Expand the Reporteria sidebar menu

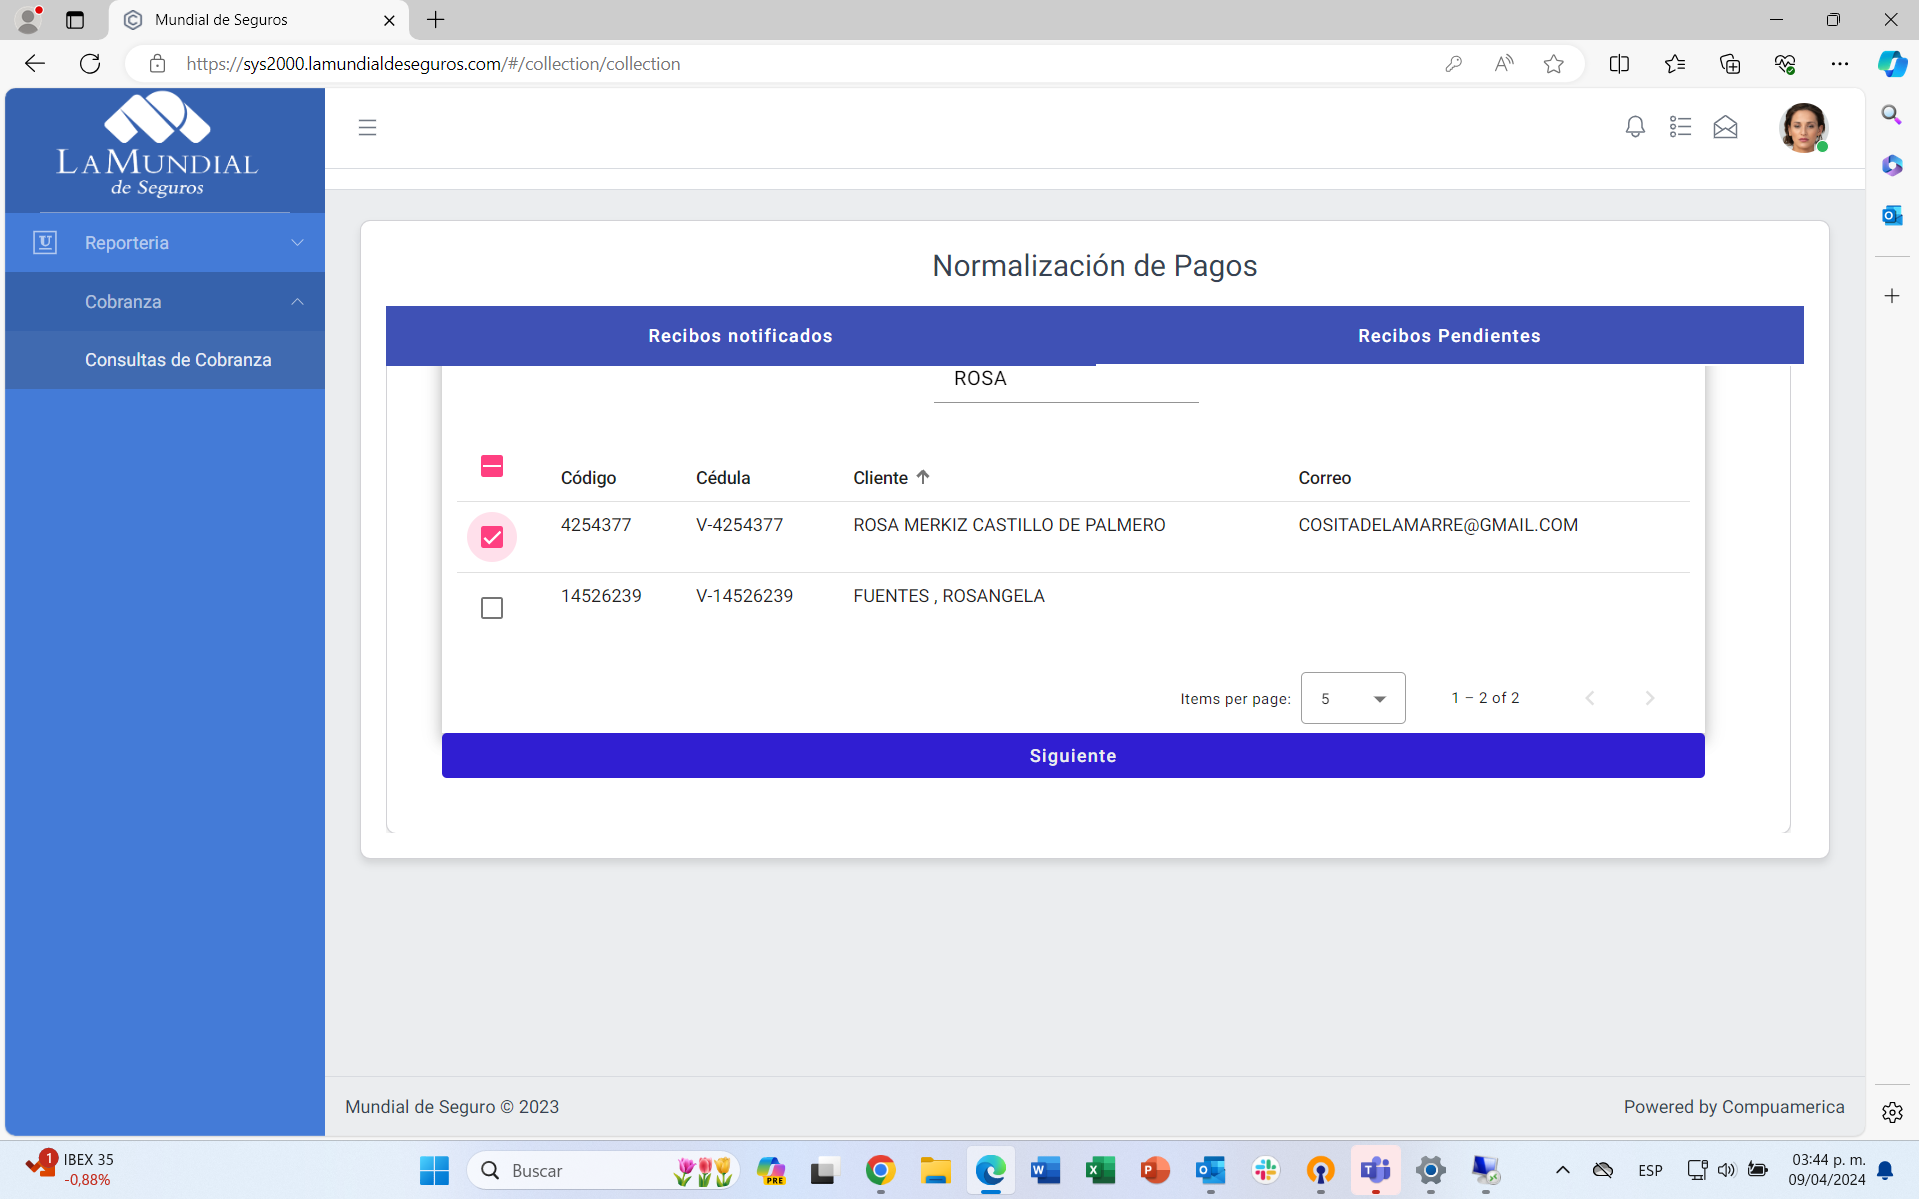coord(165,243)
